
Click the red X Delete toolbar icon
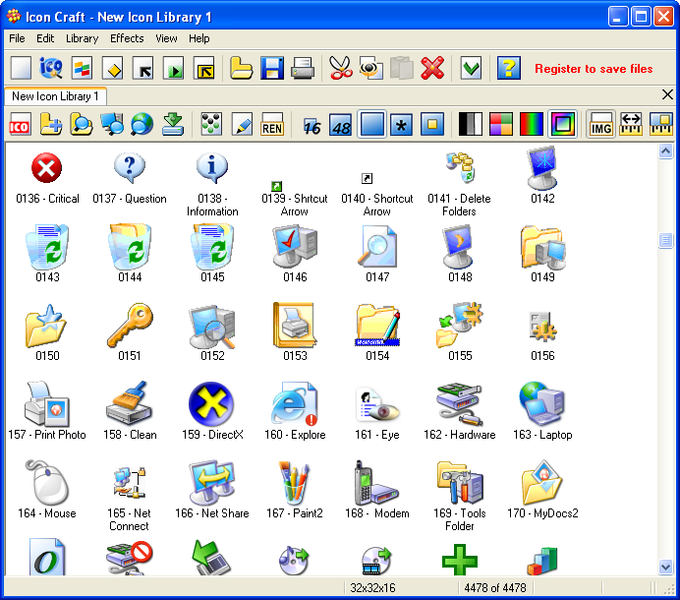pos(432,68)
